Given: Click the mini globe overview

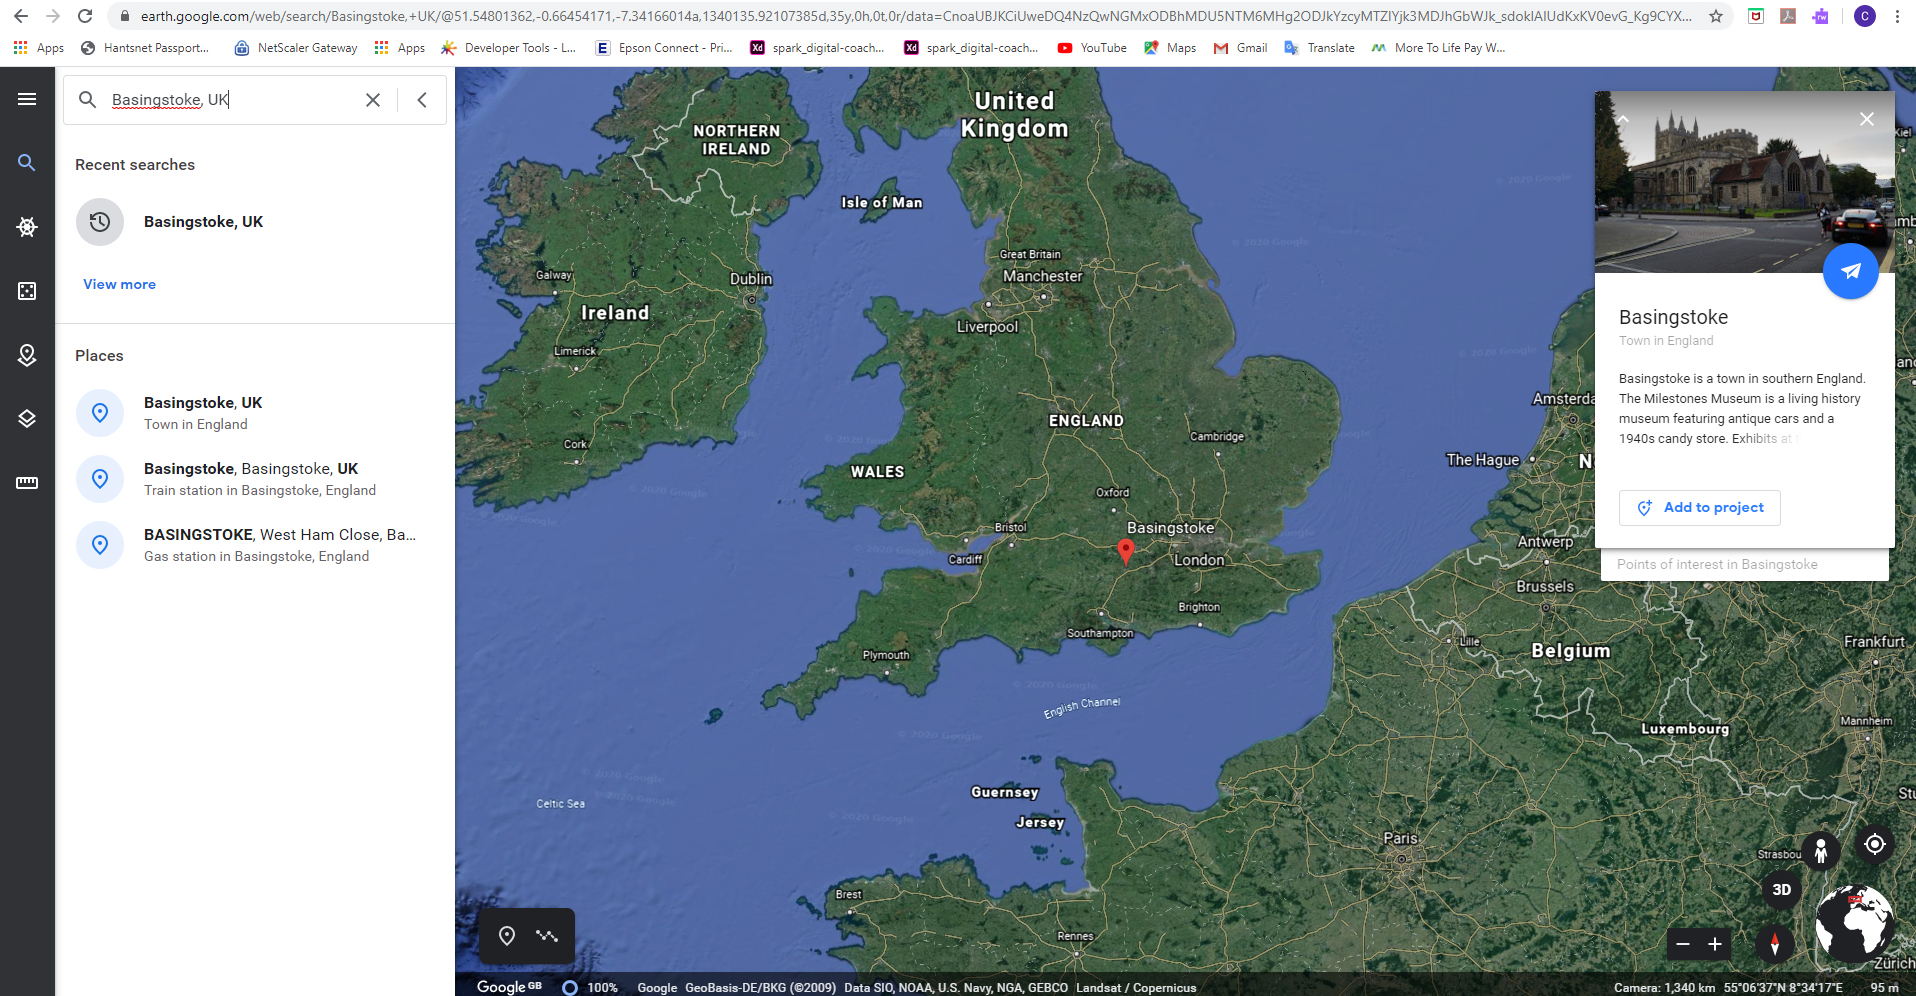Looking at the screenshot, I should pyautogui.click(x=1855, y=925).
